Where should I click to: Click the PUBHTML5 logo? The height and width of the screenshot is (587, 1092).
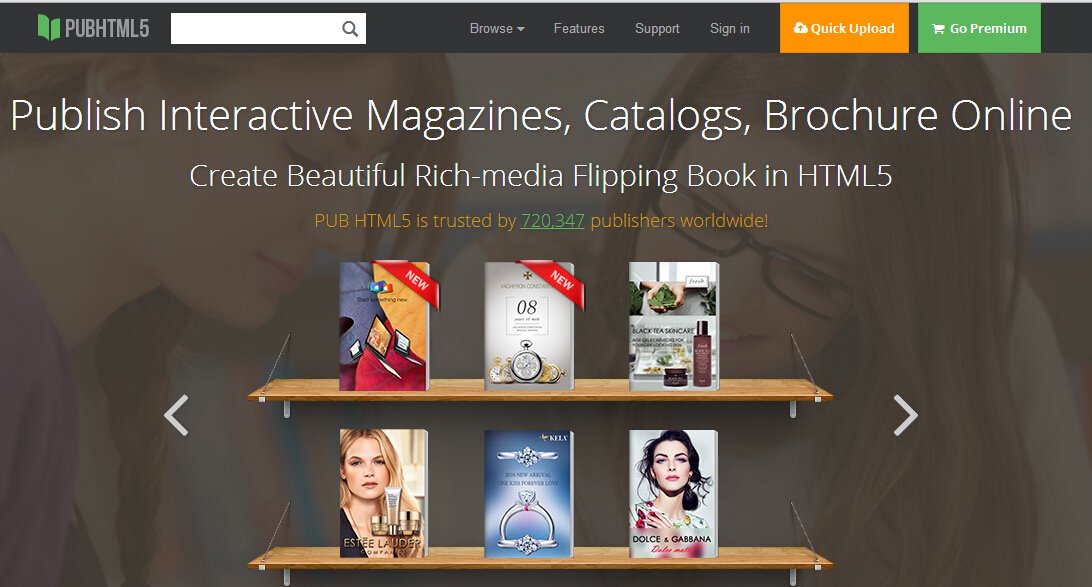point(93,28)
